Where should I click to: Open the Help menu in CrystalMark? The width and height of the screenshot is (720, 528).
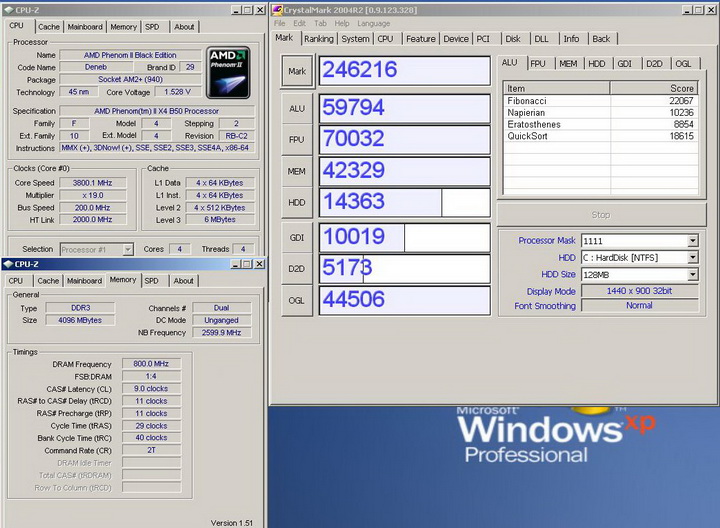[342, 23]
